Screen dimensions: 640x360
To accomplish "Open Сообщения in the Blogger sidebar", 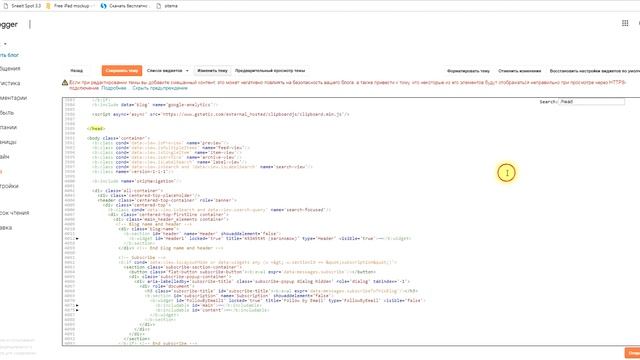I will coord(10,69).
